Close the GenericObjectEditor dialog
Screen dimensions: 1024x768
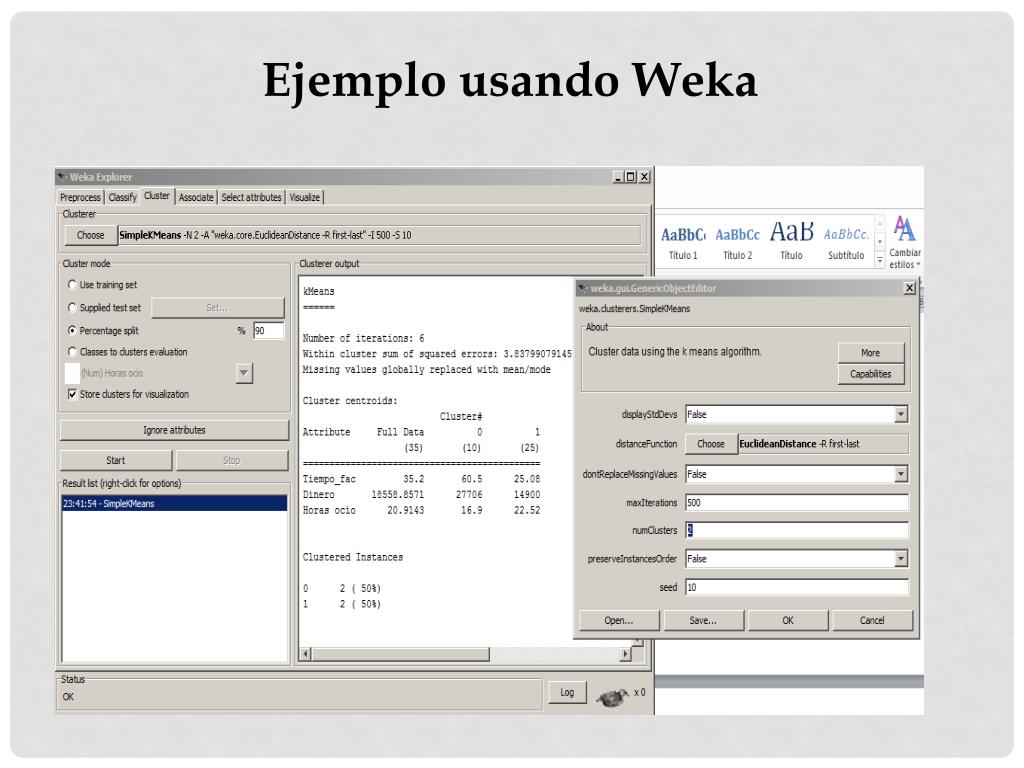click(909, 288)
